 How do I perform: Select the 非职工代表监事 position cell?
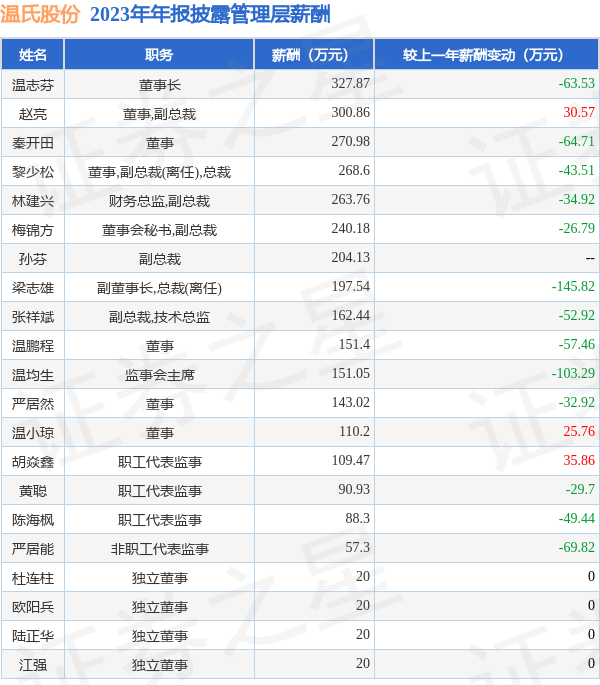click(x=159, y=548)
